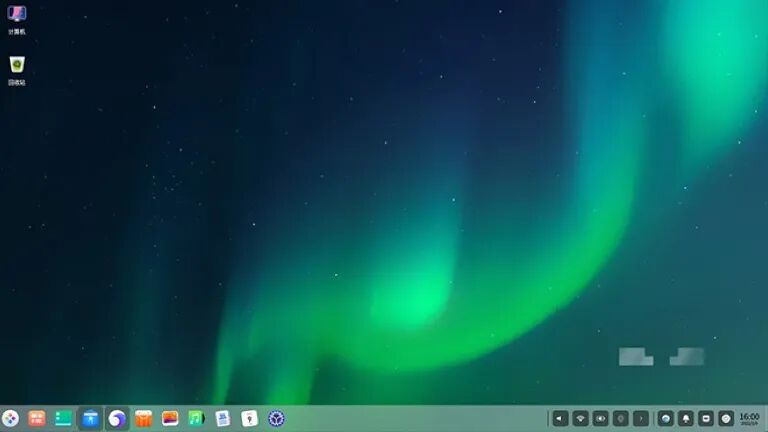This screenshot has height=432, width=768.
Task: Open the document viewer dock icon
Action: tap(223, 418)
